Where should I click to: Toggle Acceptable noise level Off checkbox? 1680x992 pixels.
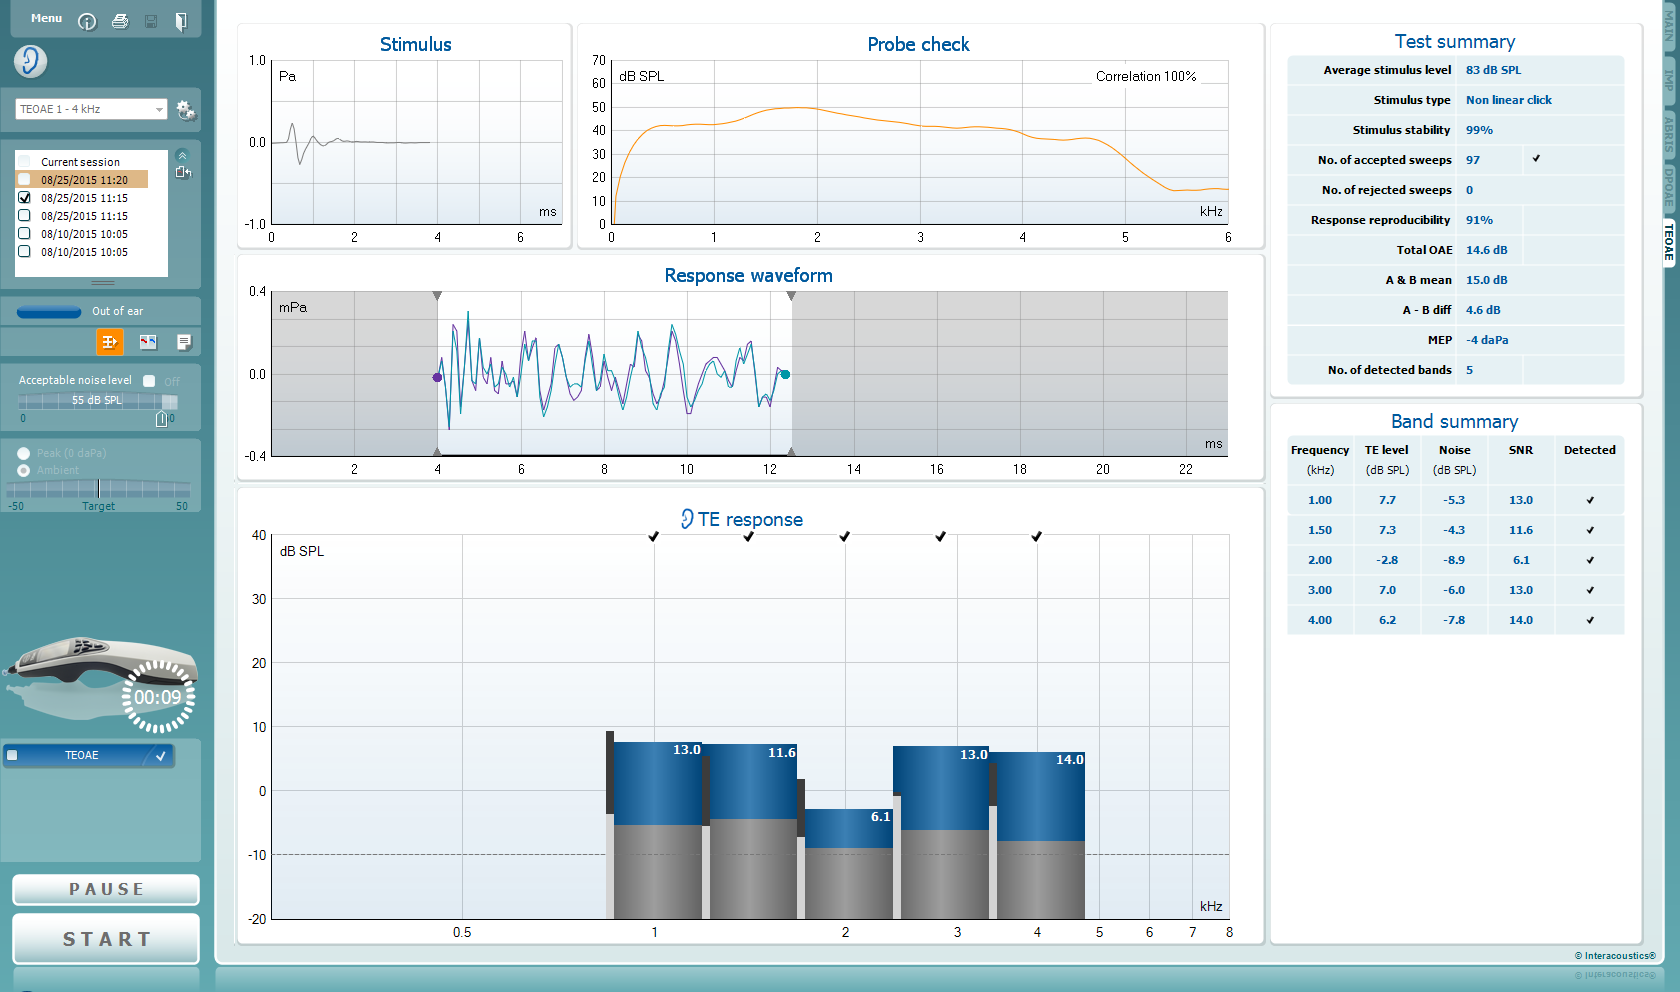[149, 381]
